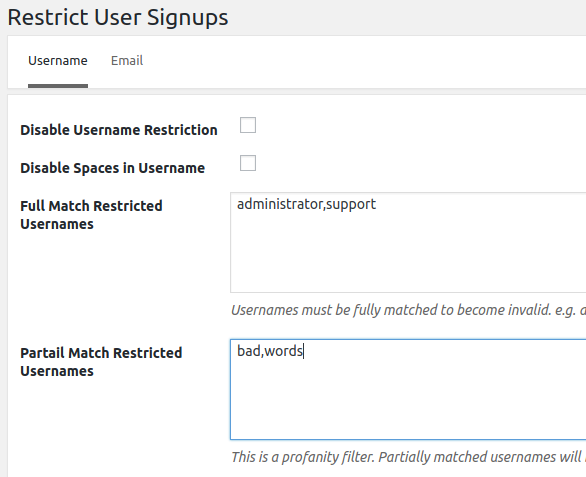
Task: Click blank tab bar area right of Email
Action: [364, 62]
